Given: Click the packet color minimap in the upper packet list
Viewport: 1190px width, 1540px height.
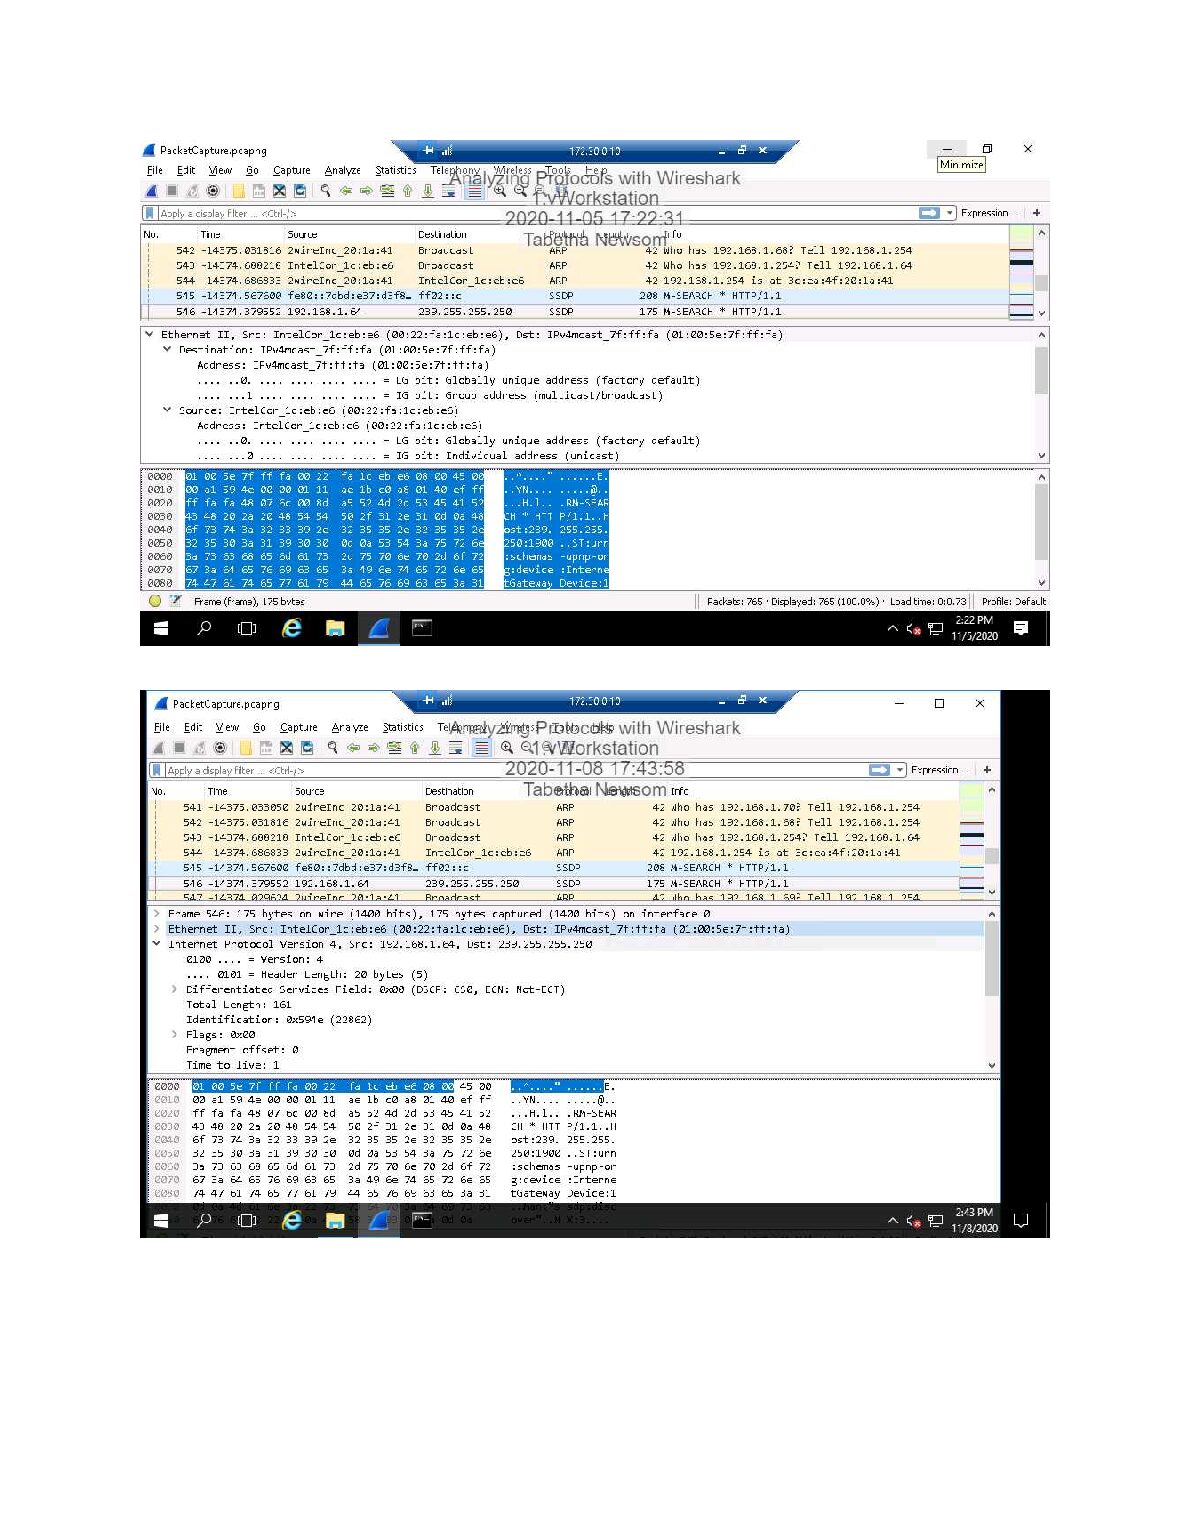Looking at the screenshot, I should (x=1020, y=273).
